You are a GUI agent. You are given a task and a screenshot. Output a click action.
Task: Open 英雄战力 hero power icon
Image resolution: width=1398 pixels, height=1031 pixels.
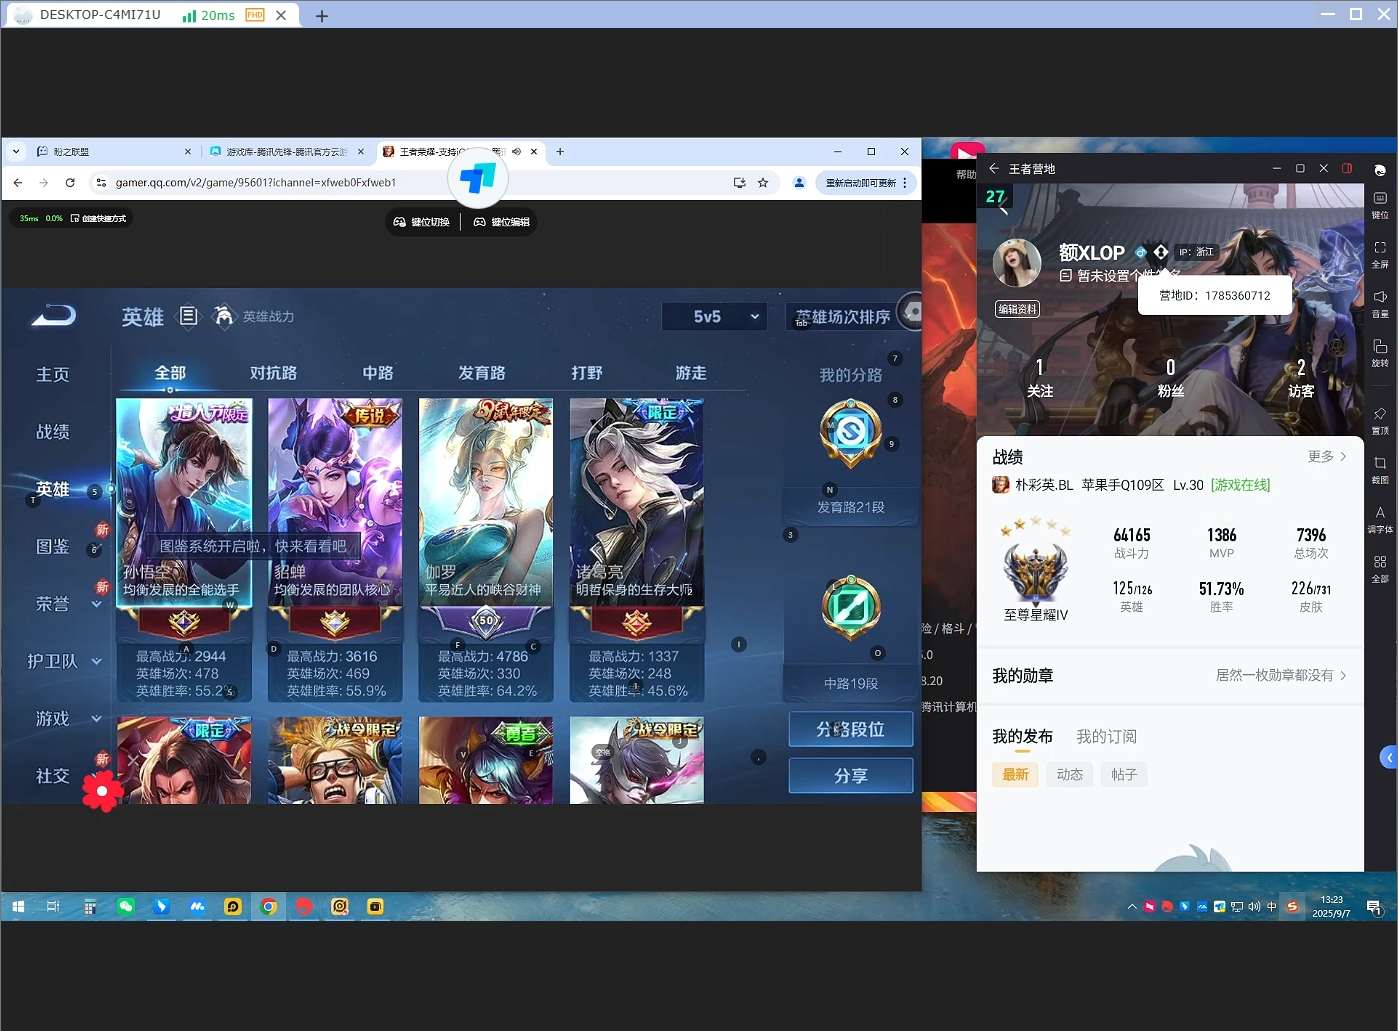pos(224,316)
